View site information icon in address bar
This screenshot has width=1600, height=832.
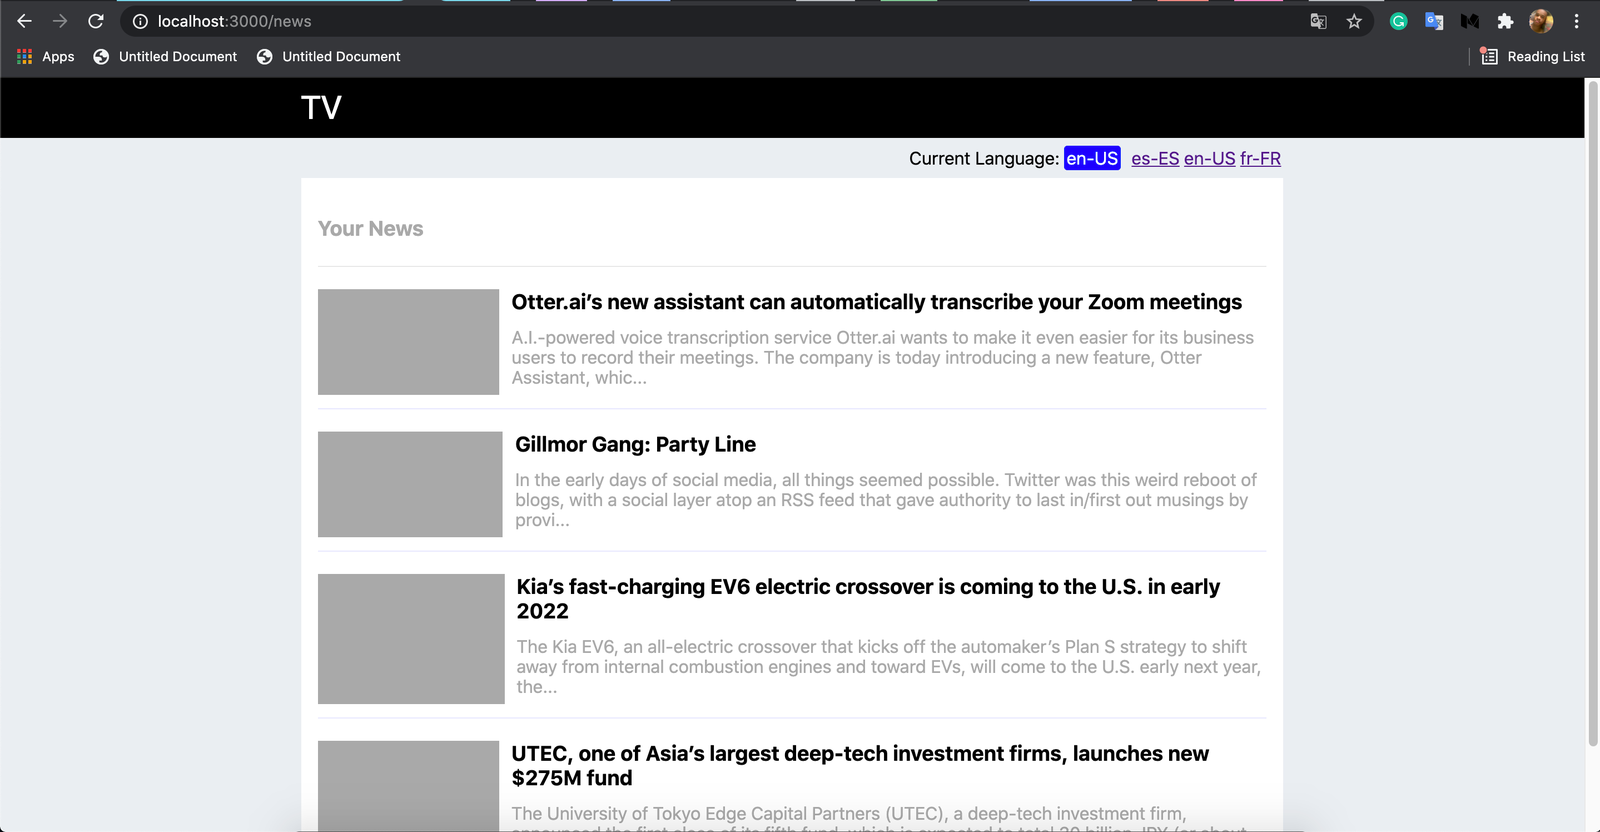pos(140,21)
